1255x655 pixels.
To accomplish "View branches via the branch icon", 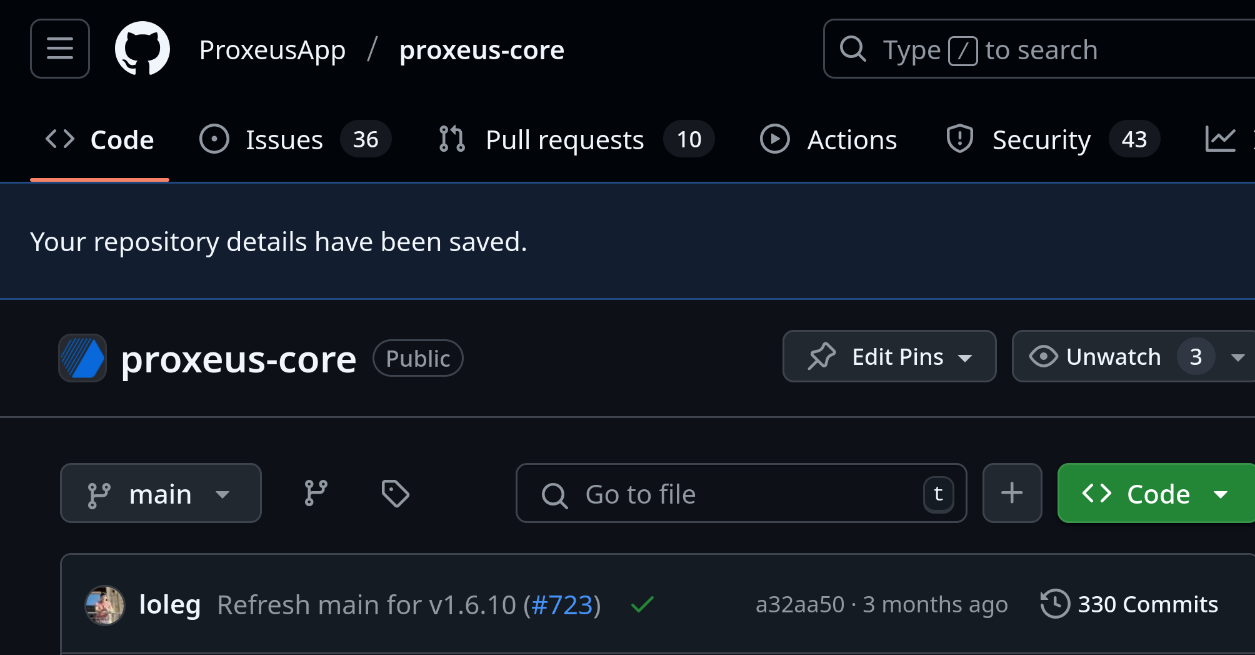I will [x=316, y=493].
